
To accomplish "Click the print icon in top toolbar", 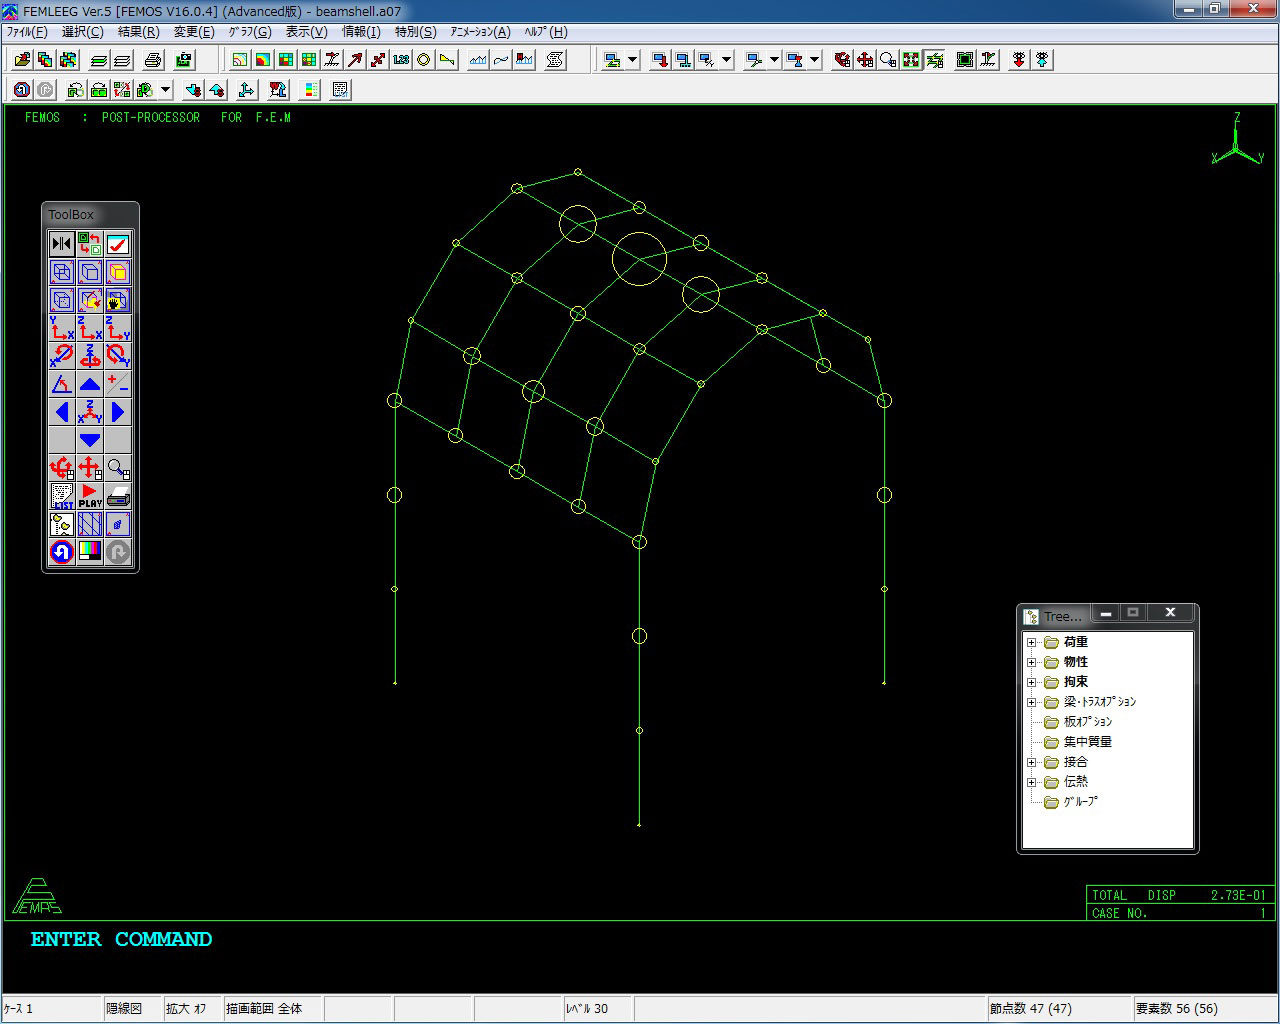I will pos(152,60).
